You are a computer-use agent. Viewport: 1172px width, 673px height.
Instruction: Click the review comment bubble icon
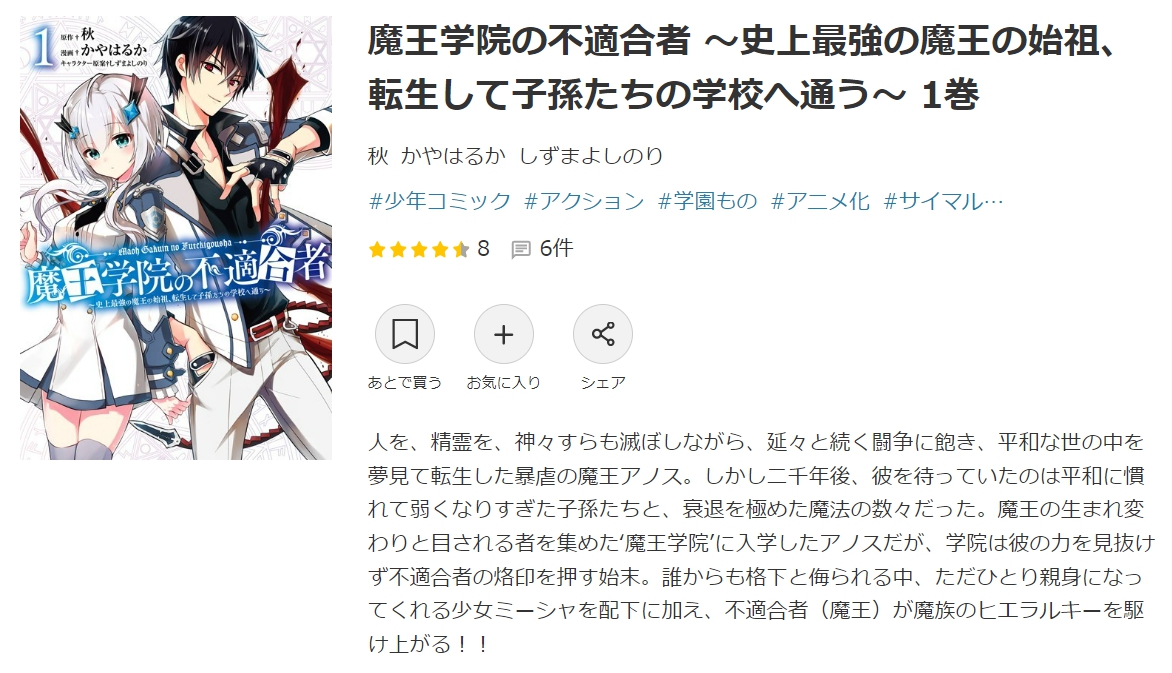coord(521,249)
